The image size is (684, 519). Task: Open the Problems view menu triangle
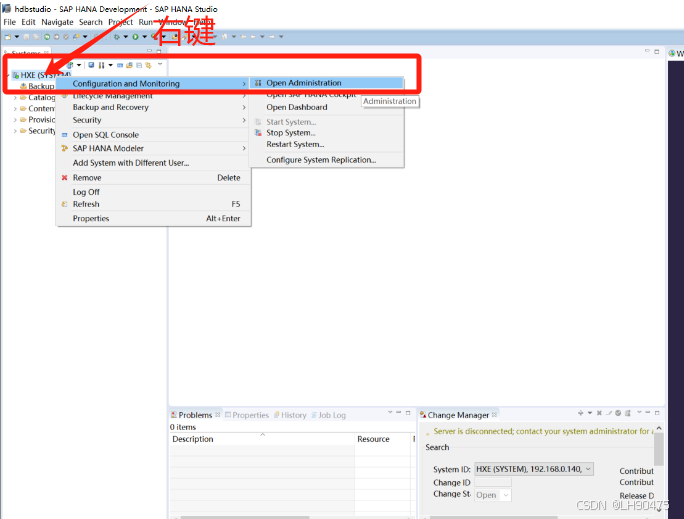pyautogui.click(x=390, y=412)
